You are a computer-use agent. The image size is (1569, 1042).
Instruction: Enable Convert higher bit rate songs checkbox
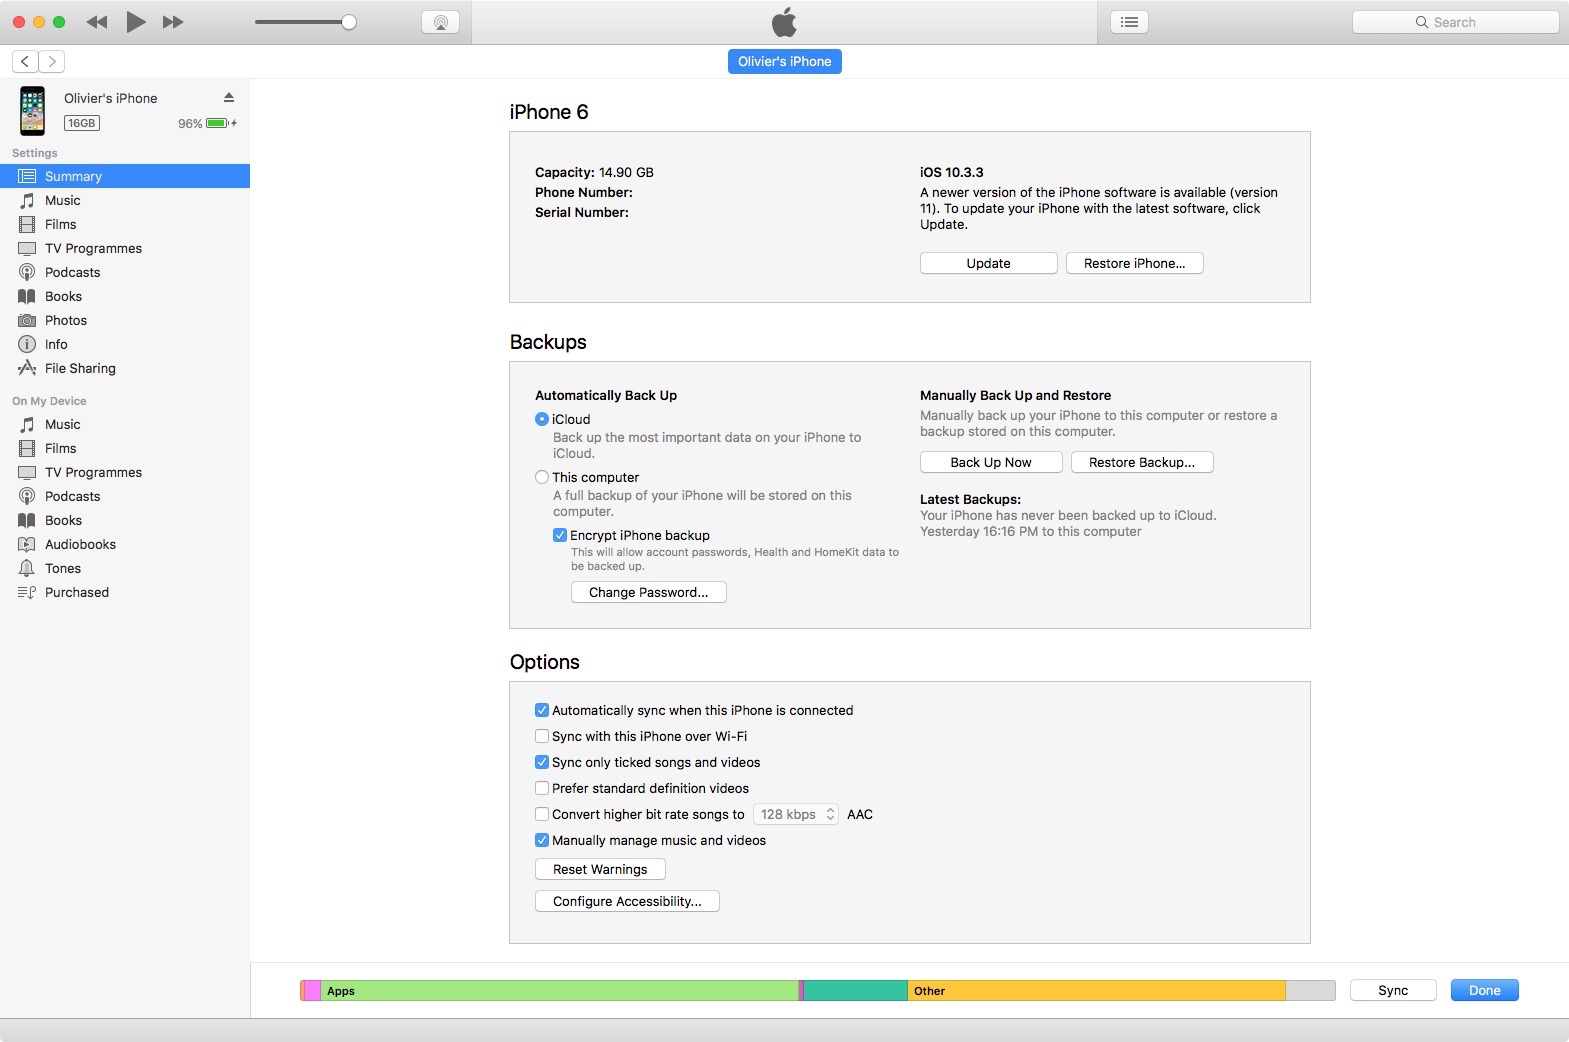(542, 814)
